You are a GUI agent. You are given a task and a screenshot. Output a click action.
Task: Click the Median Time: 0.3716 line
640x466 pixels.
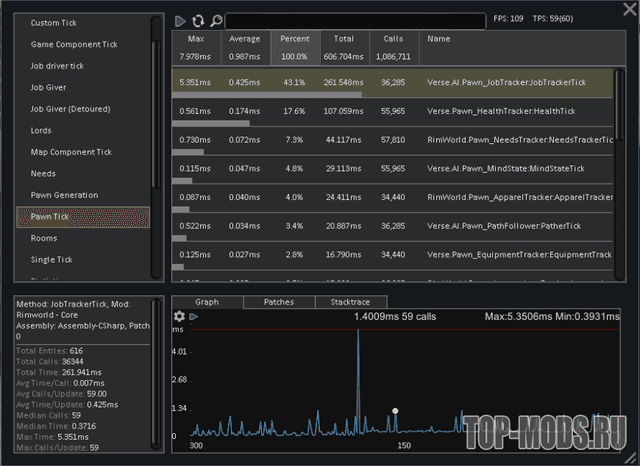click(56, 426)
